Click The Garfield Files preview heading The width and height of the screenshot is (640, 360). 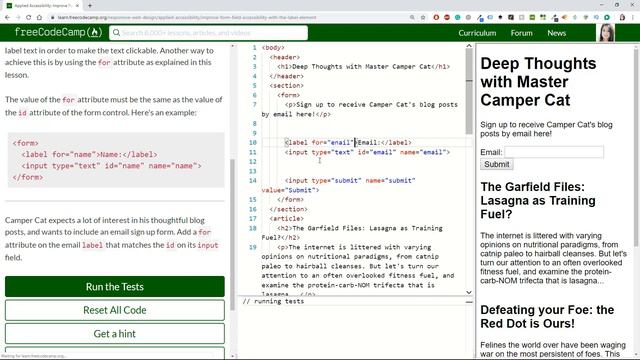click(538, 200)
